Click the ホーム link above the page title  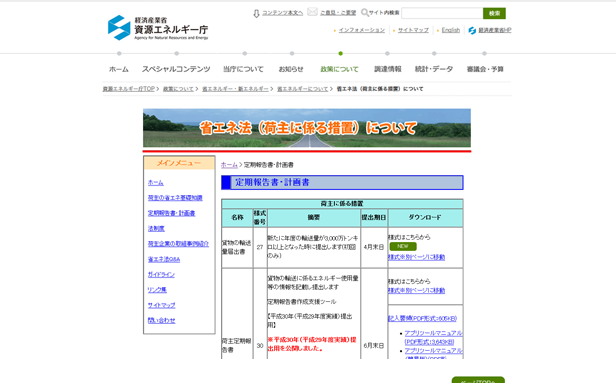[x=229, y=165]
